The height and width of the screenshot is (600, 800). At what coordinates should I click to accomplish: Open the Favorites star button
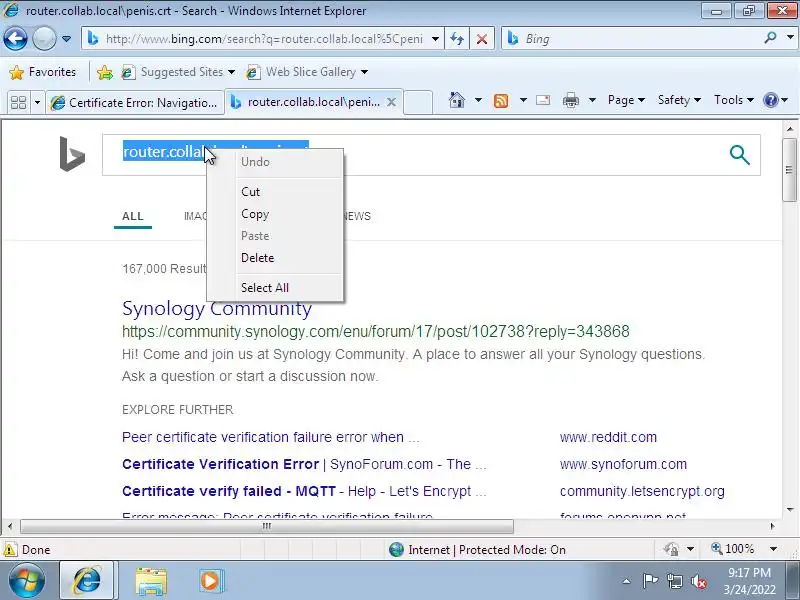click(43, 72)
